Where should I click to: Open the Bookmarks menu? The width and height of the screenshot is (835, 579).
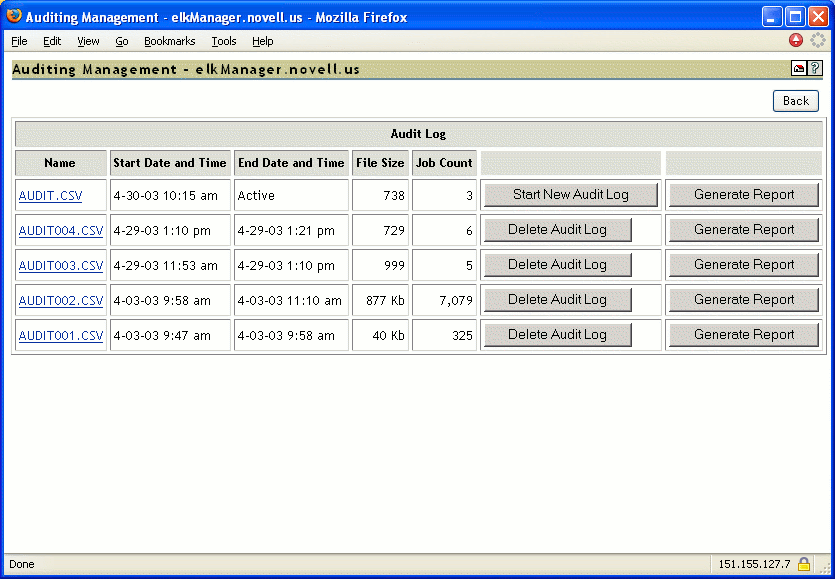click(x=170, y=41)
